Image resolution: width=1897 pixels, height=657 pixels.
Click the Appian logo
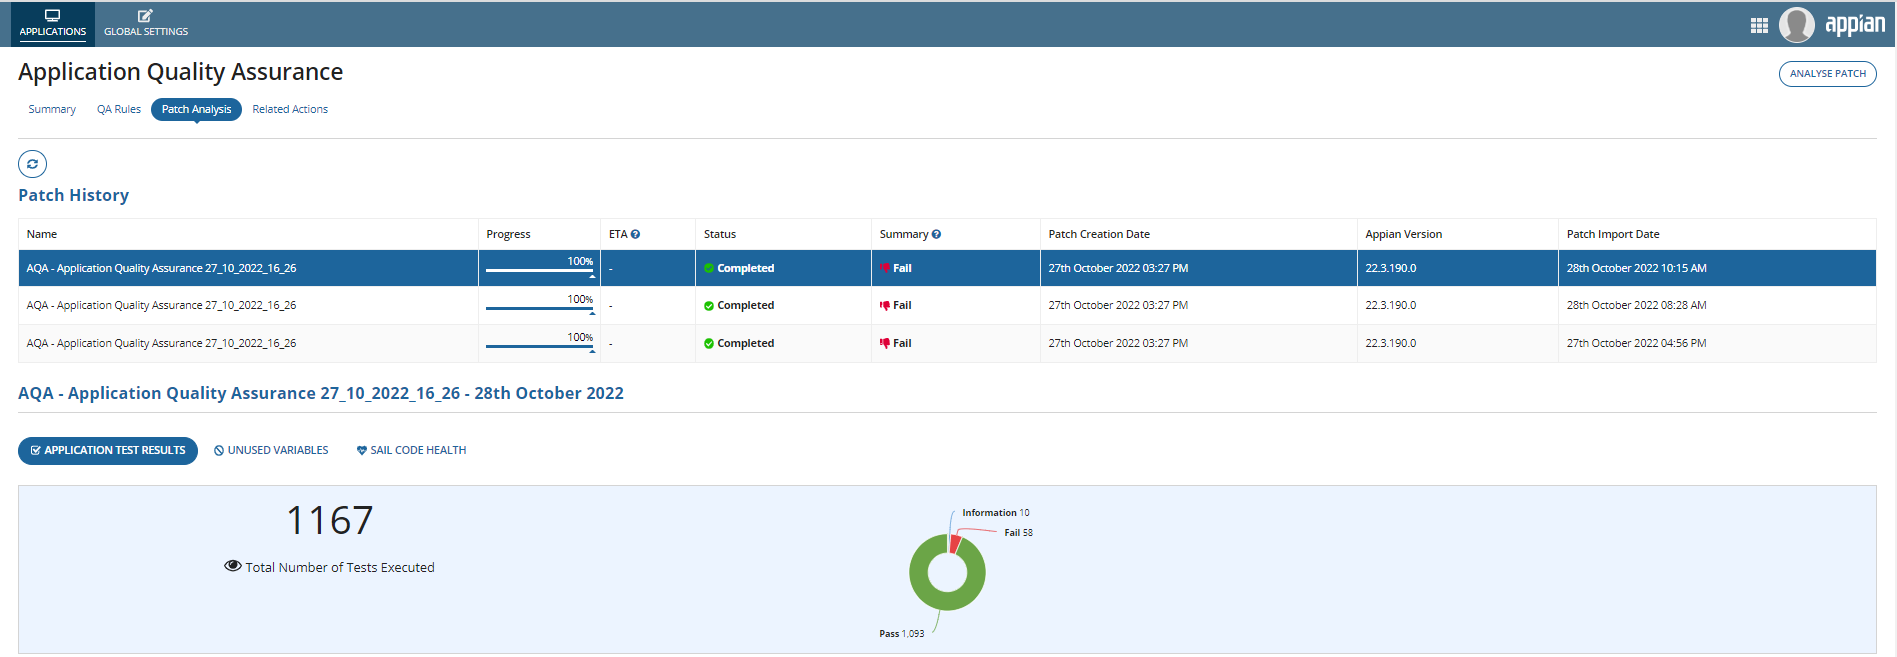point(1855,24)
